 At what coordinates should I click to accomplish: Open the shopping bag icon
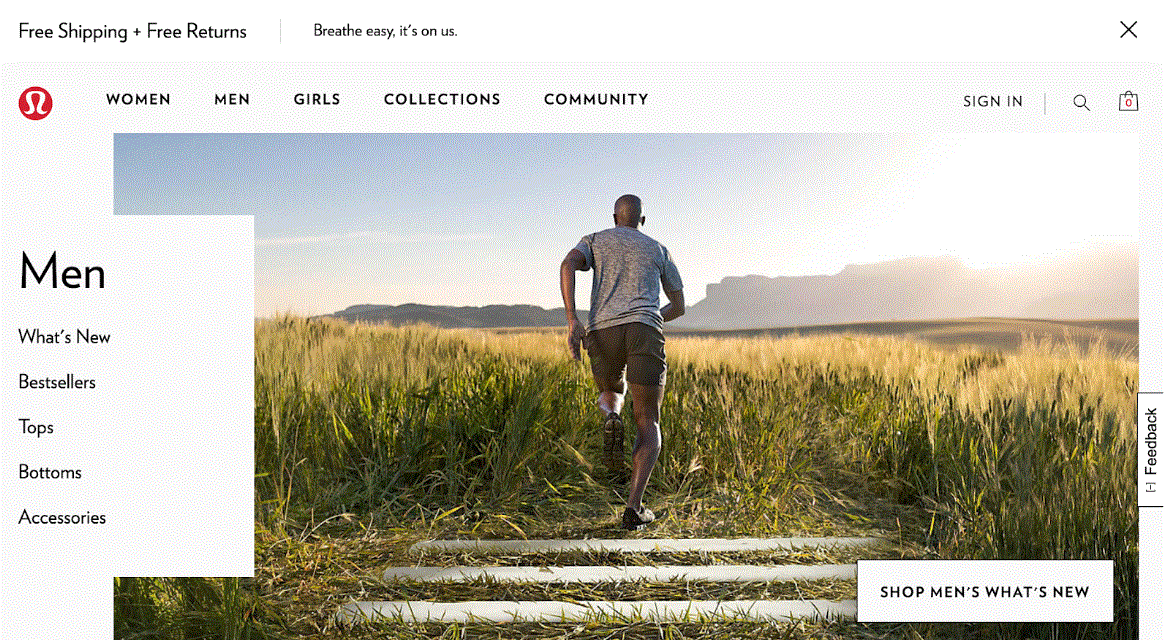pyautogui.click(x=1128, y=101)
